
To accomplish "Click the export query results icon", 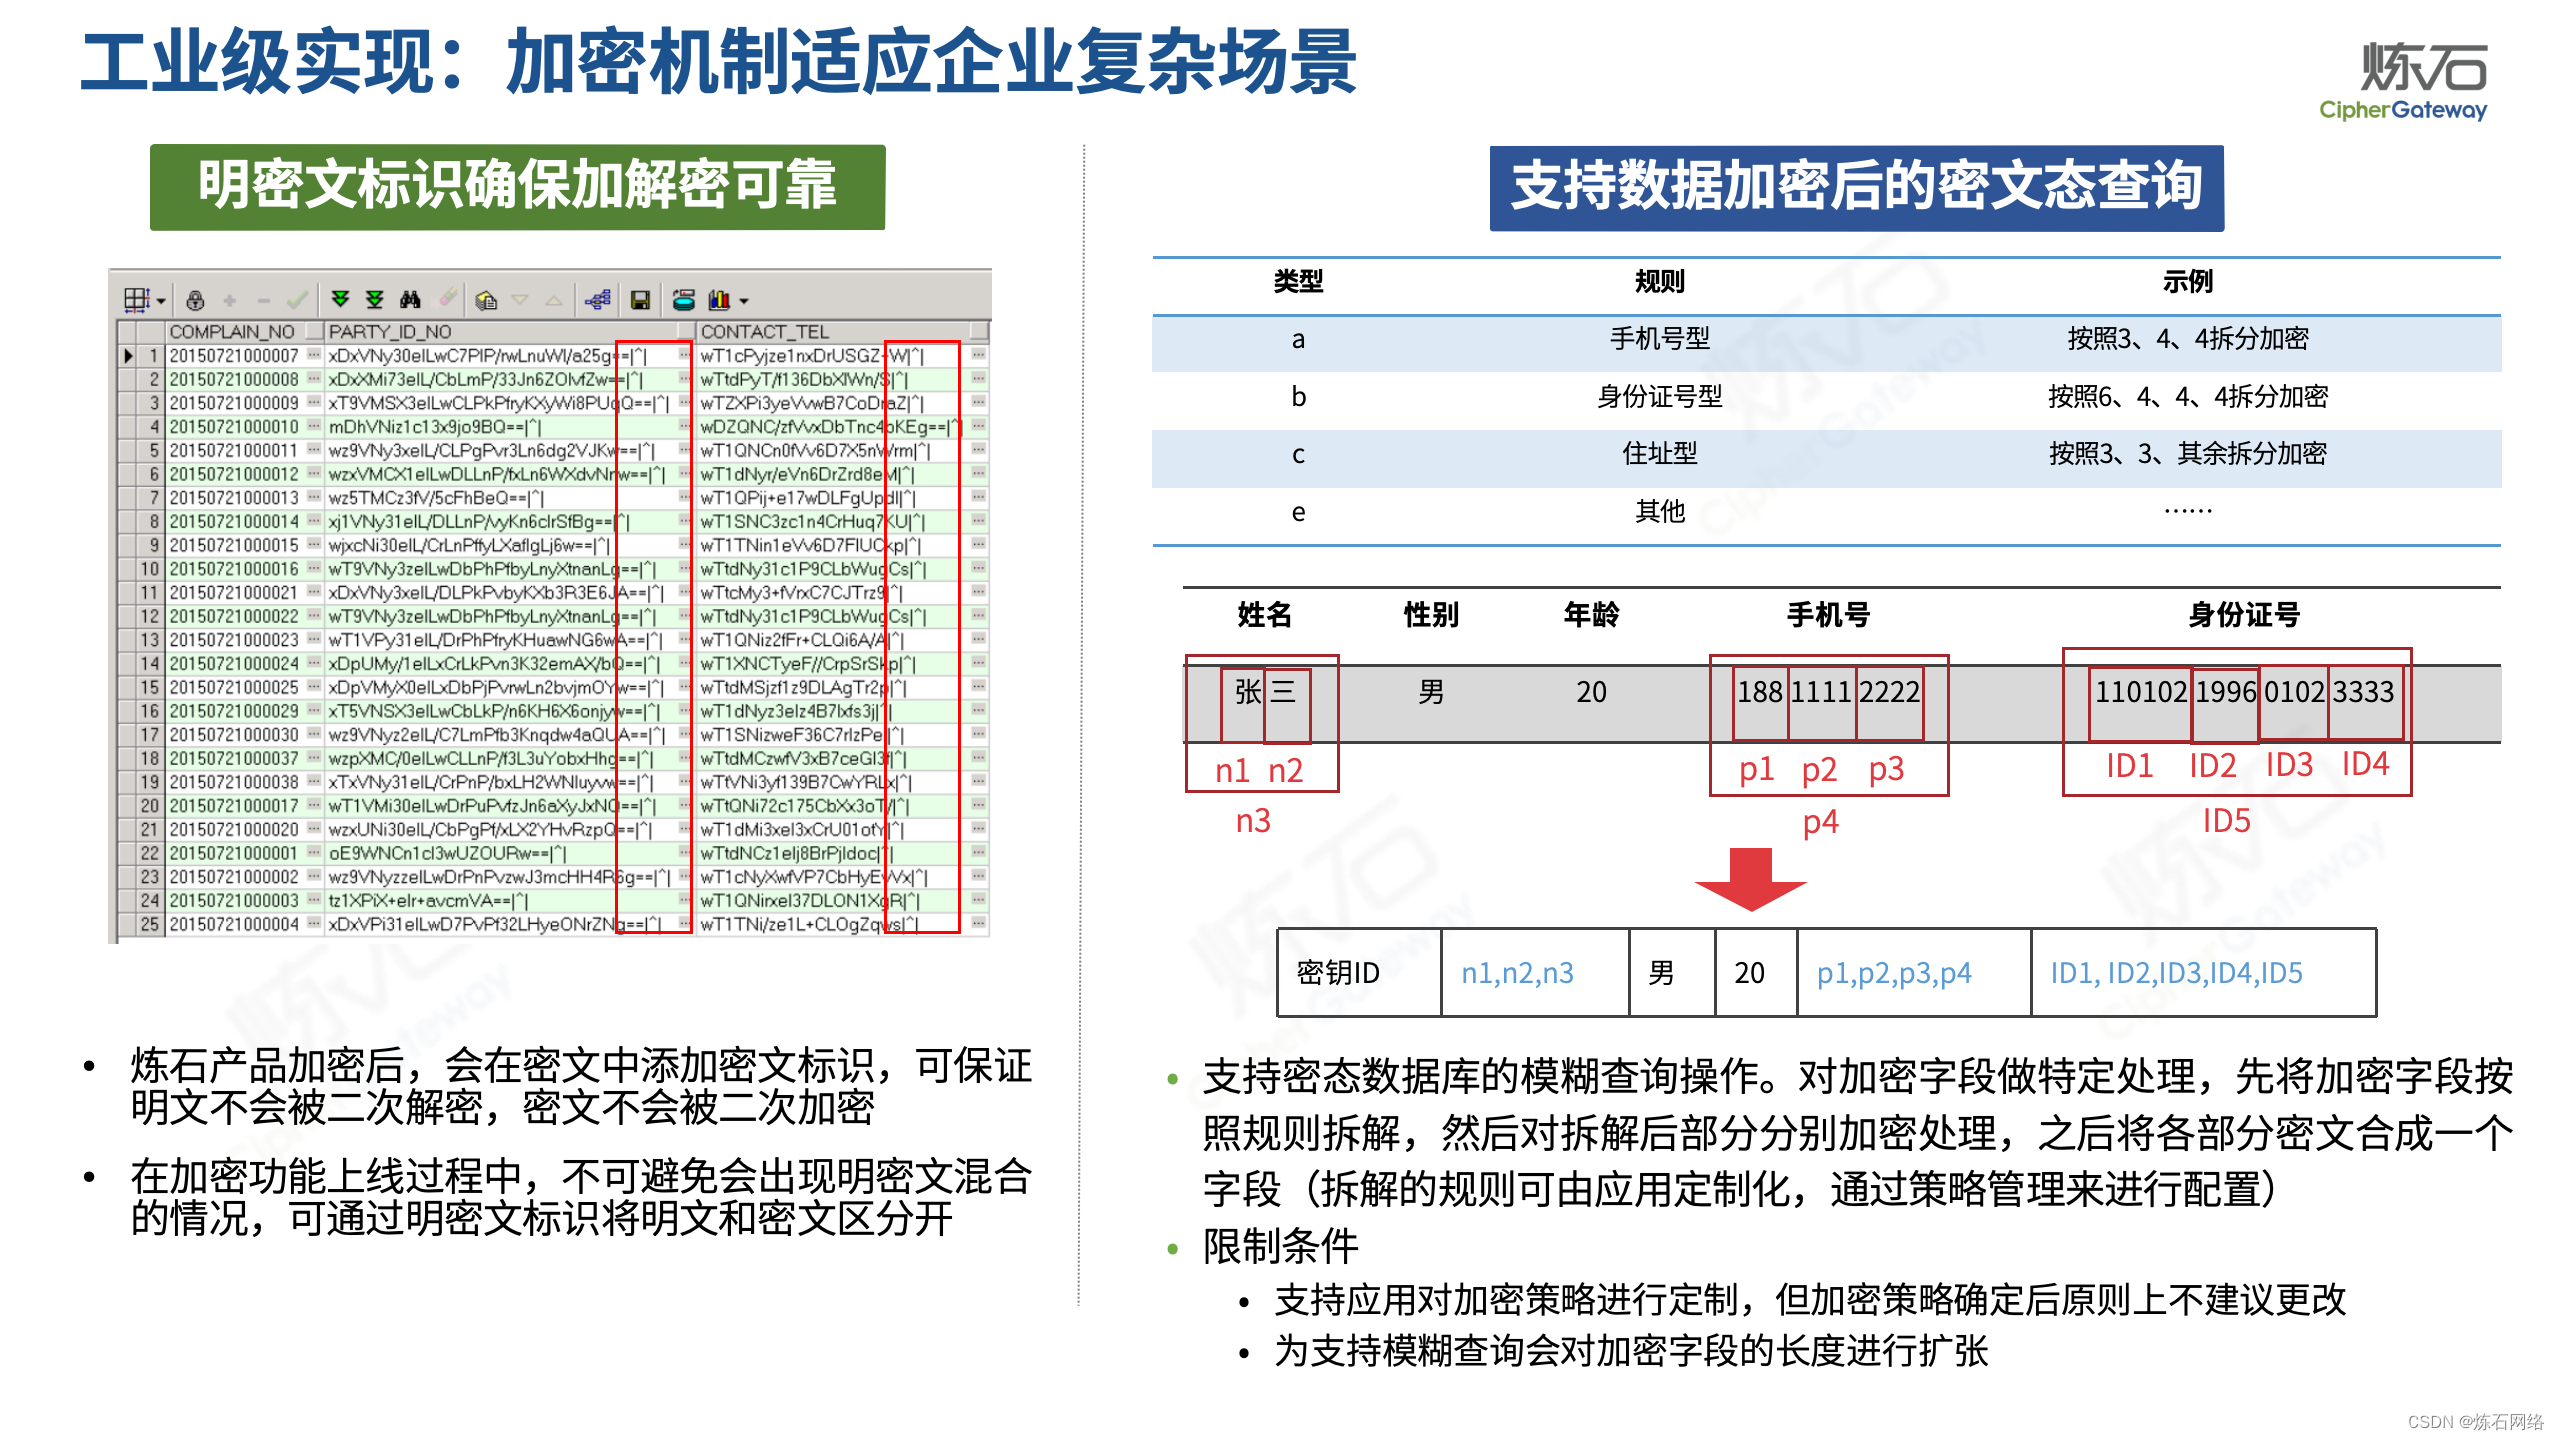I will (486, 300).
